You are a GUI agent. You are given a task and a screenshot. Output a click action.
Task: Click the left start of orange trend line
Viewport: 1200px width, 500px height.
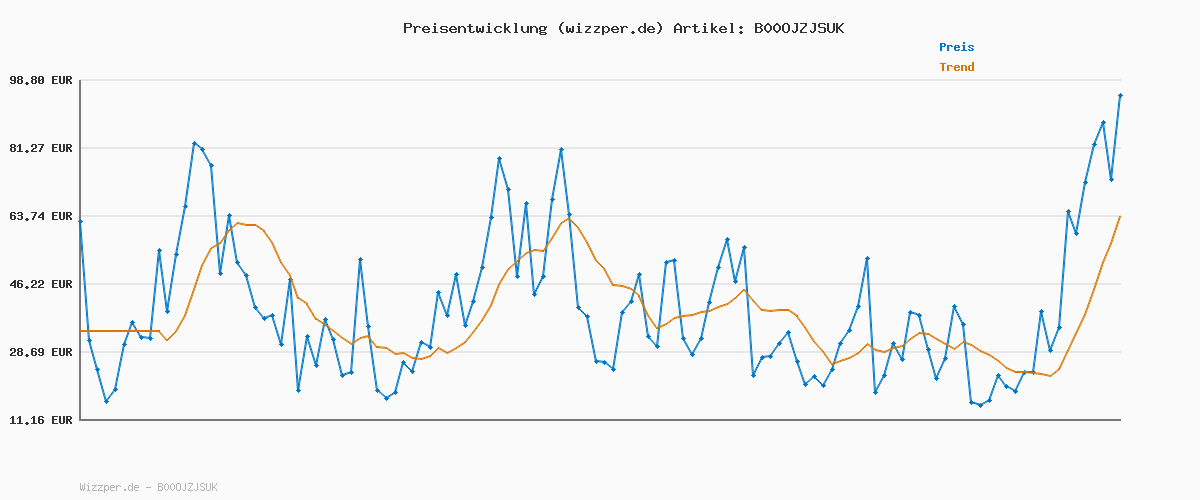click(x=81, y=331)
